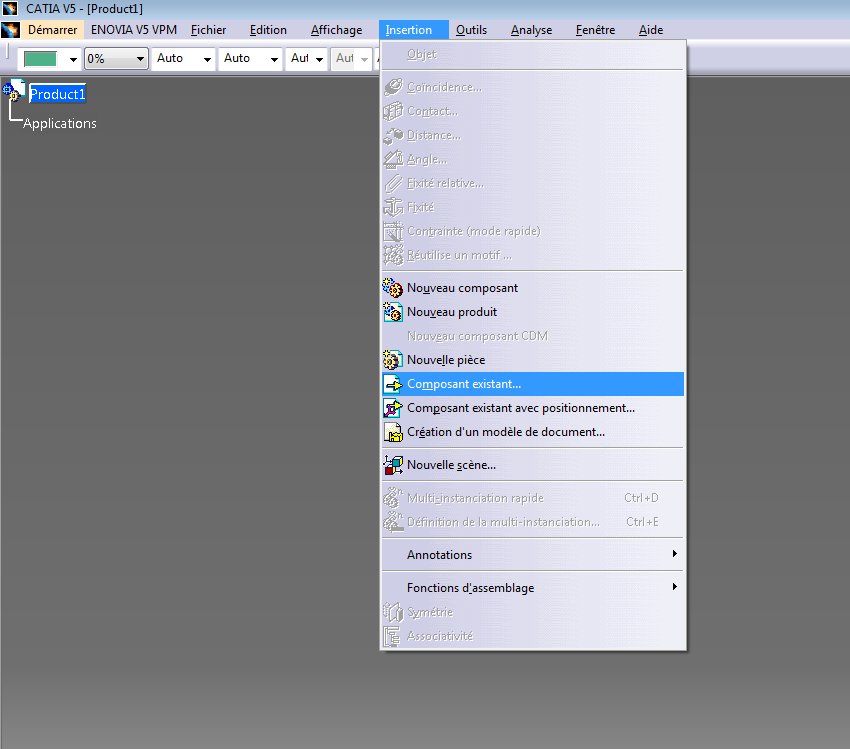850x749 pixels.
Task: Select Applications node in the tree
Action: pos(60,124)
